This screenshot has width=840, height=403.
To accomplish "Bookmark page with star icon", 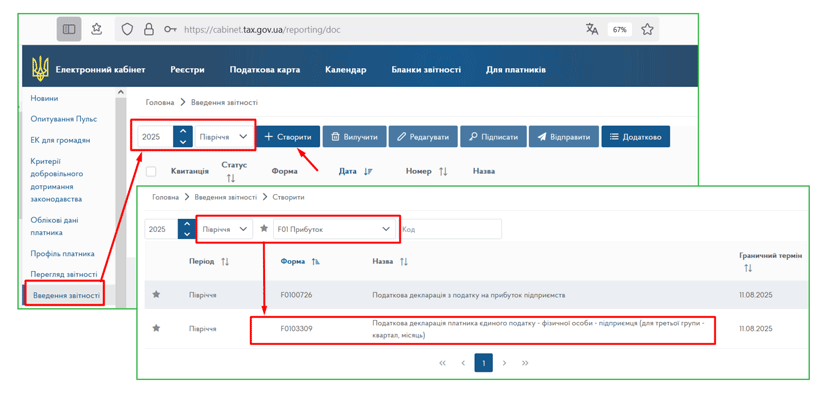I will click(x=647, y=29).
